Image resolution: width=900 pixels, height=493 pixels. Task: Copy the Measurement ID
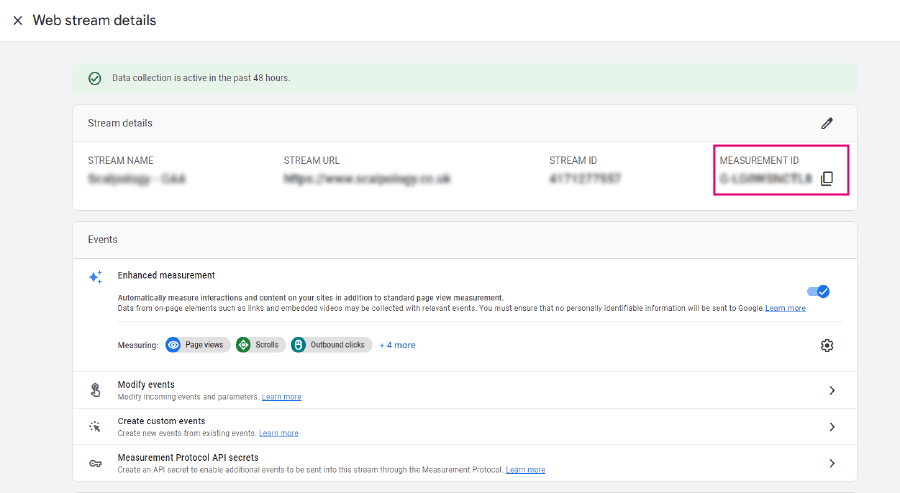(x=827, y=178)
